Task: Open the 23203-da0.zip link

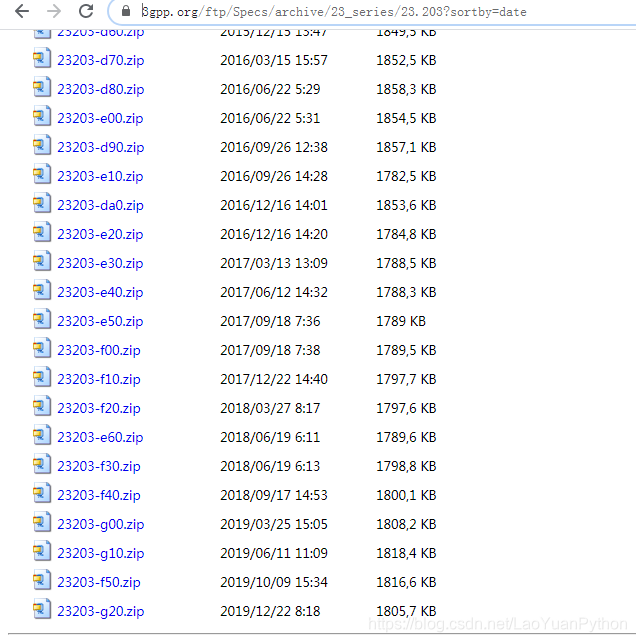Action: coord(100,205)
